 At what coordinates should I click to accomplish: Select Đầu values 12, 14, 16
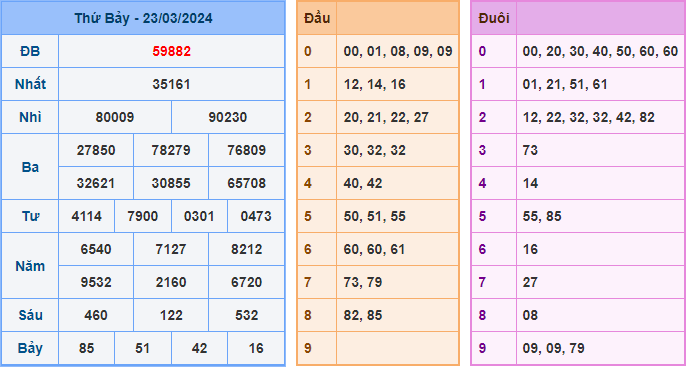pyautogui.click(x=375, y=85)
